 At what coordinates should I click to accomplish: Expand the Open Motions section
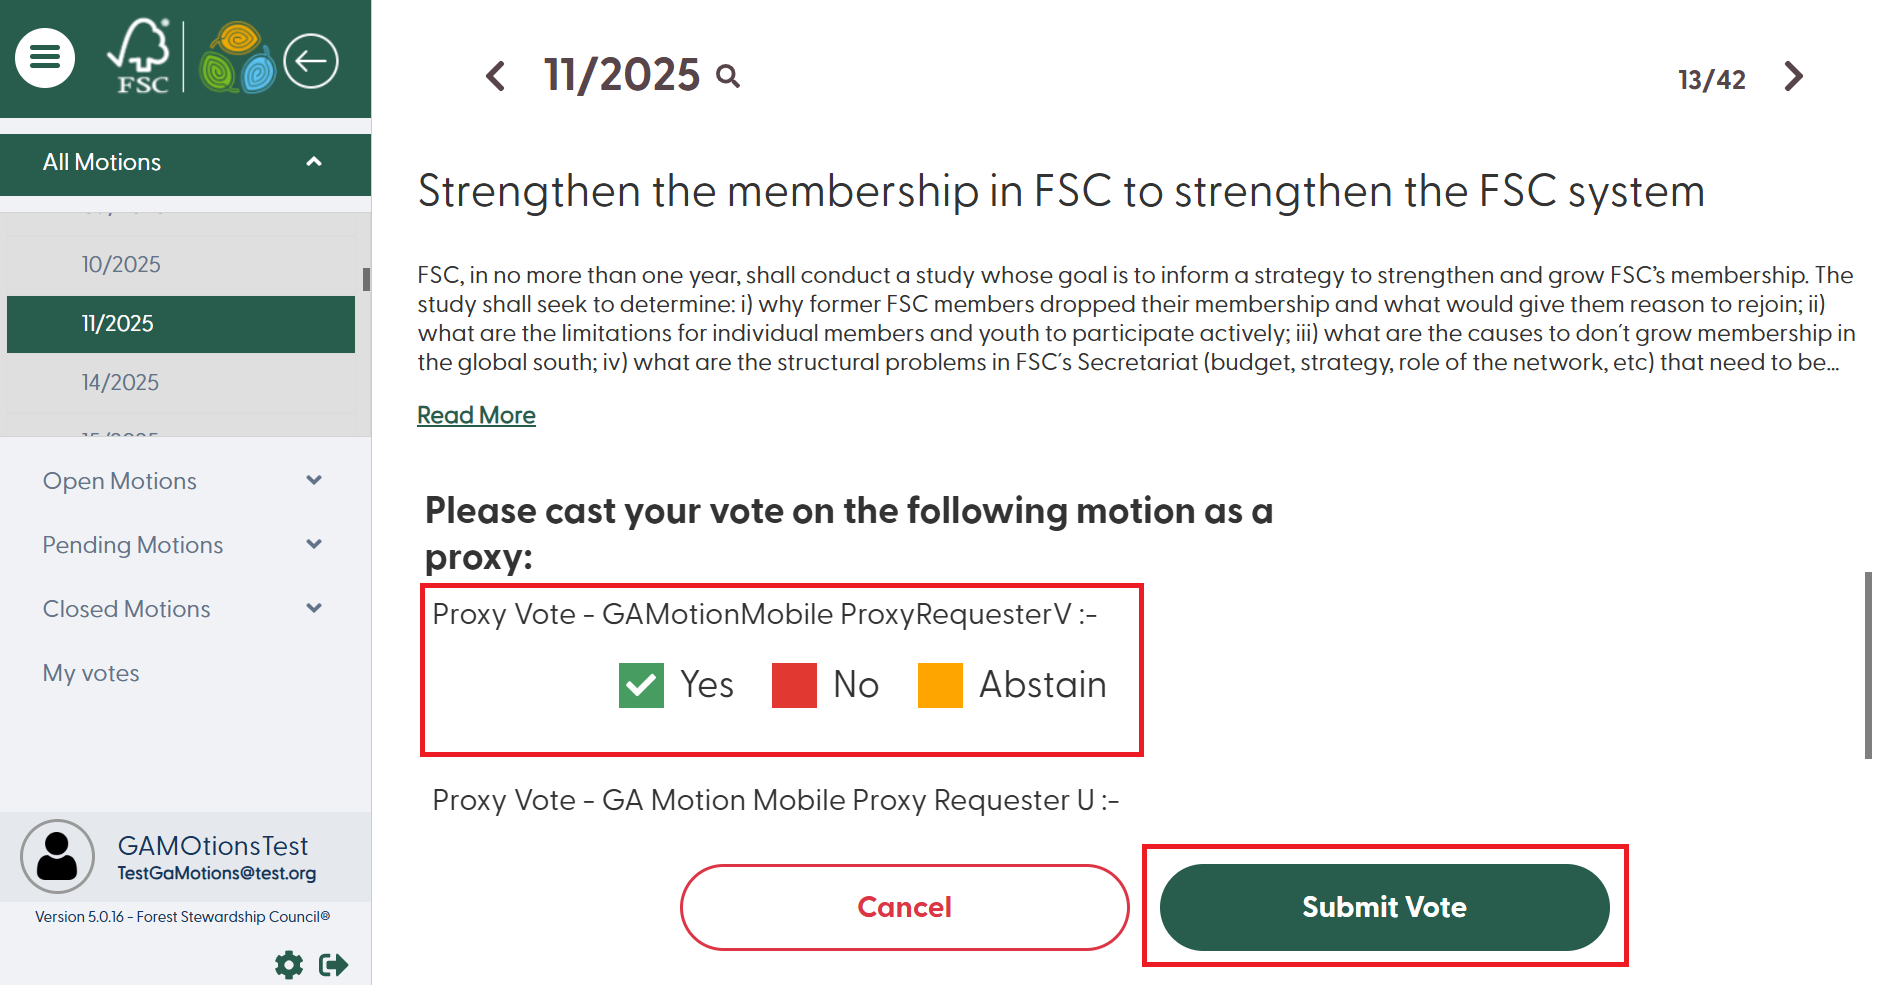314,481
